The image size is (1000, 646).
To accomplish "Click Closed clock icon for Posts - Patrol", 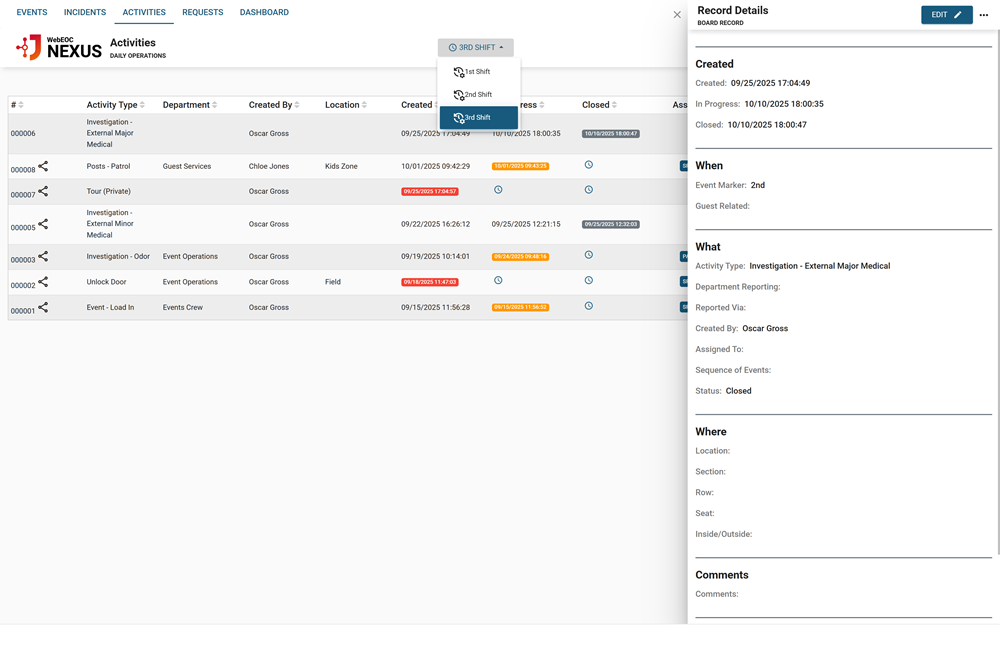I will tap(588, 165).
